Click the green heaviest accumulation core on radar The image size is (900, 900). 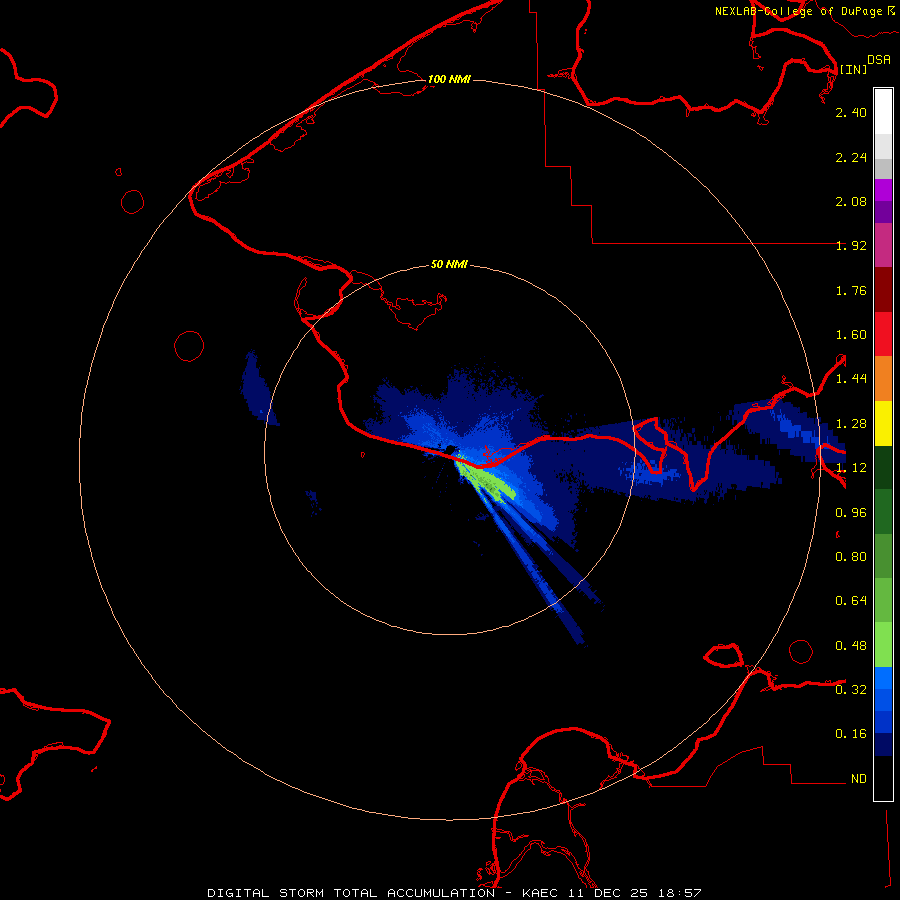tap(488, 482)
